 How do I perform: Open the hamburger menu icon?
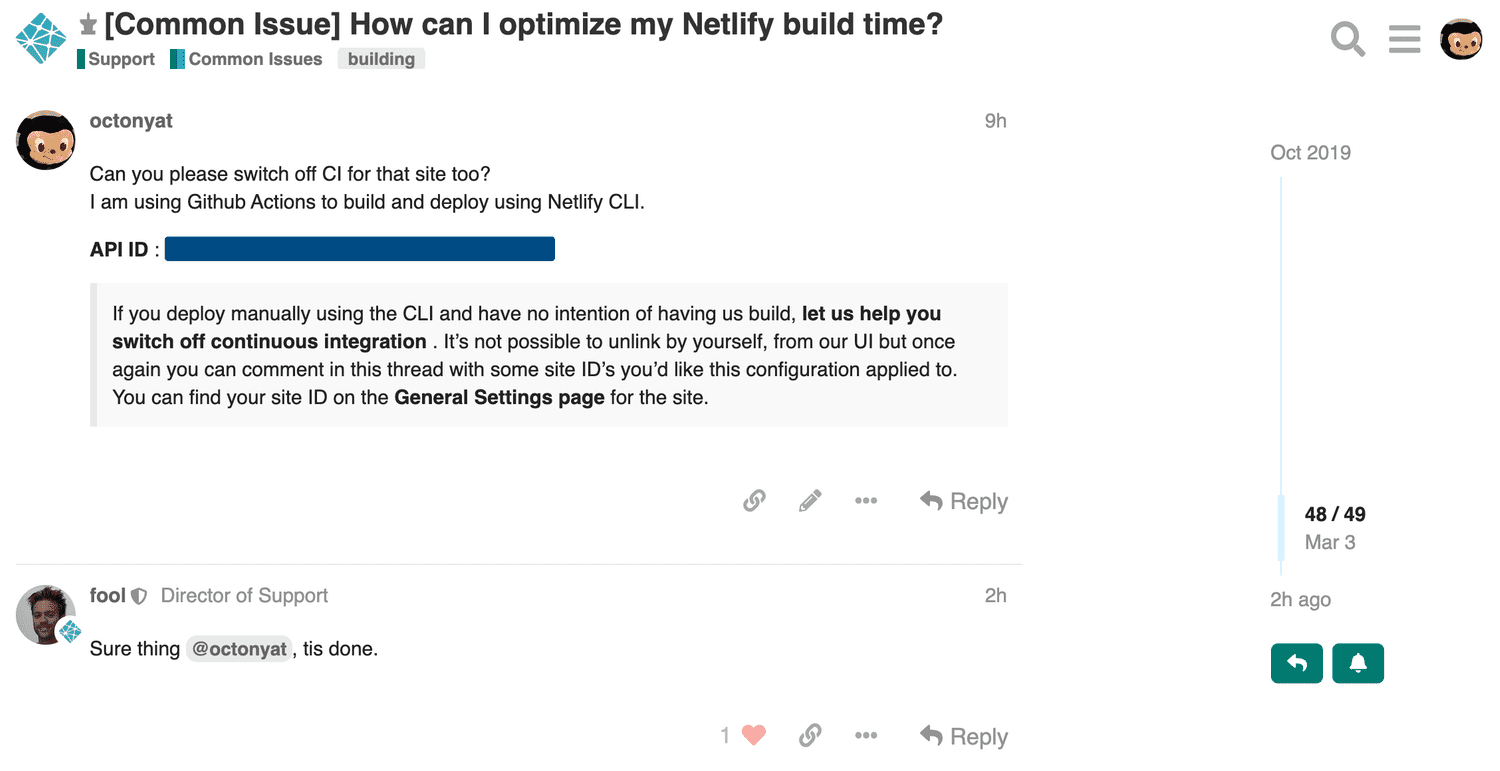(1405, 39)
